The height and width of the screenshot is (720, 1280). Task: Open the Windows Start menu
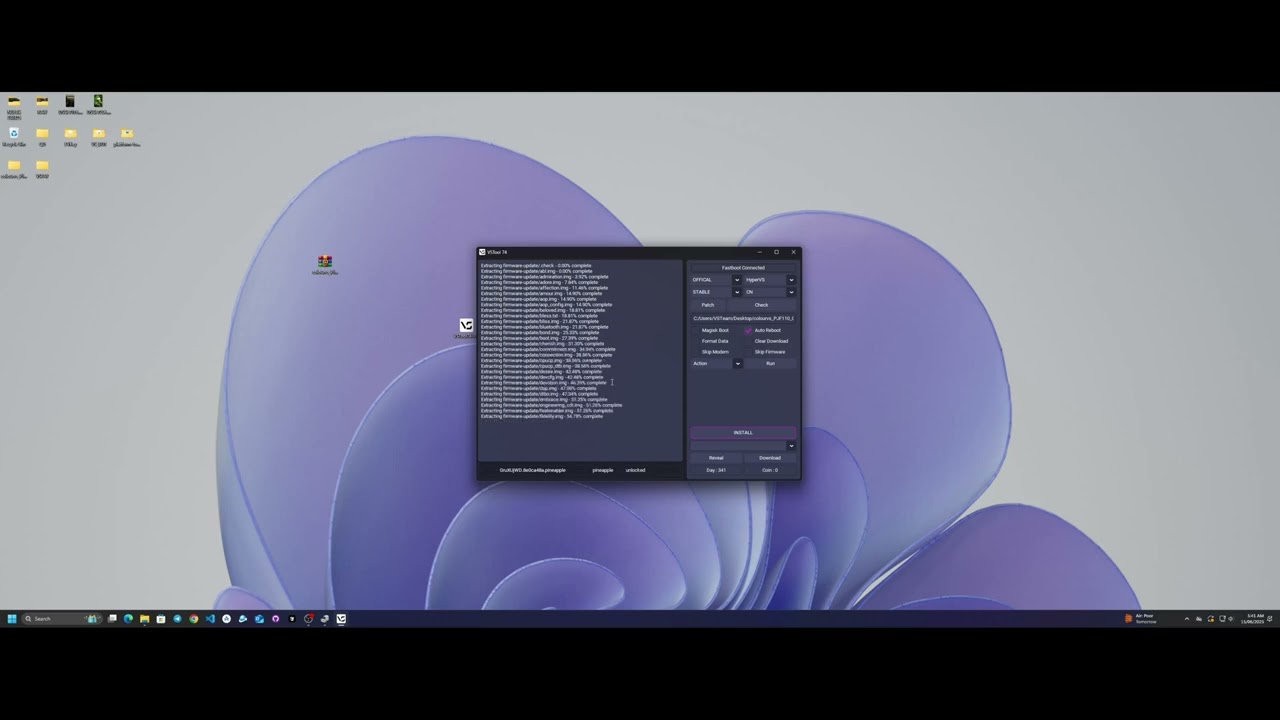coord(12,619)
